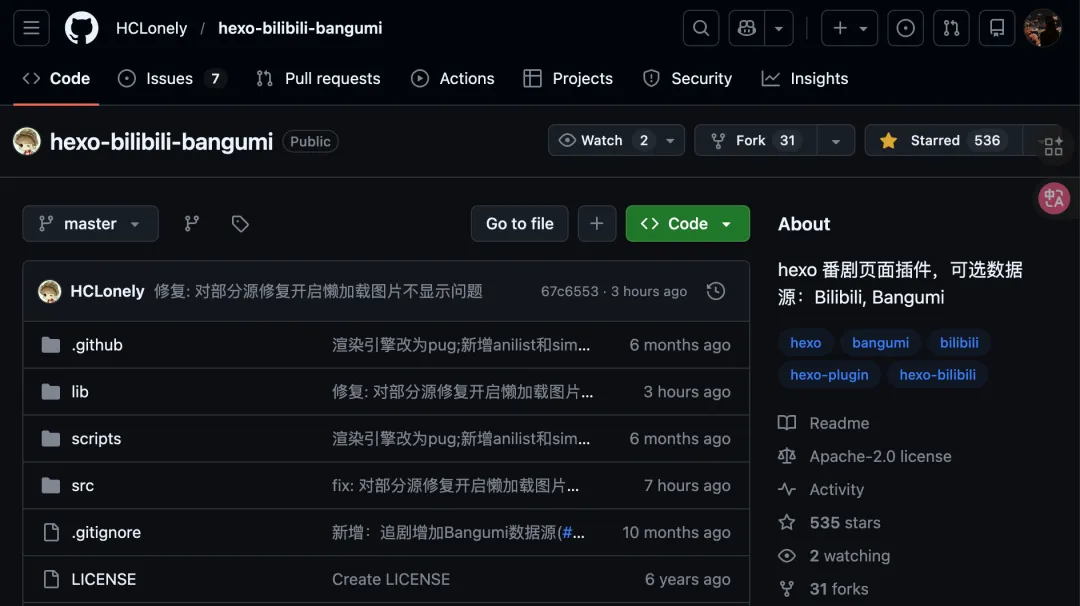The width and height of the screenshot is (1080, 606).
Task: Click the repository owner avatar beside title
Action: click(27, 141)
